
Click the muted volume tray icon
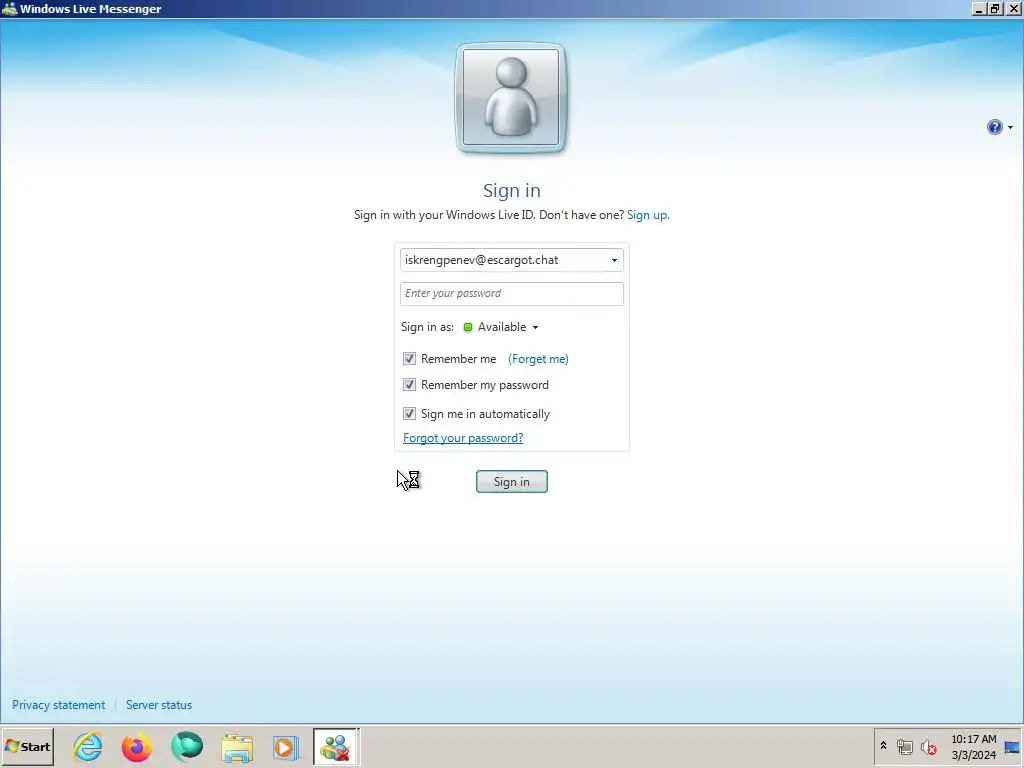928,747
